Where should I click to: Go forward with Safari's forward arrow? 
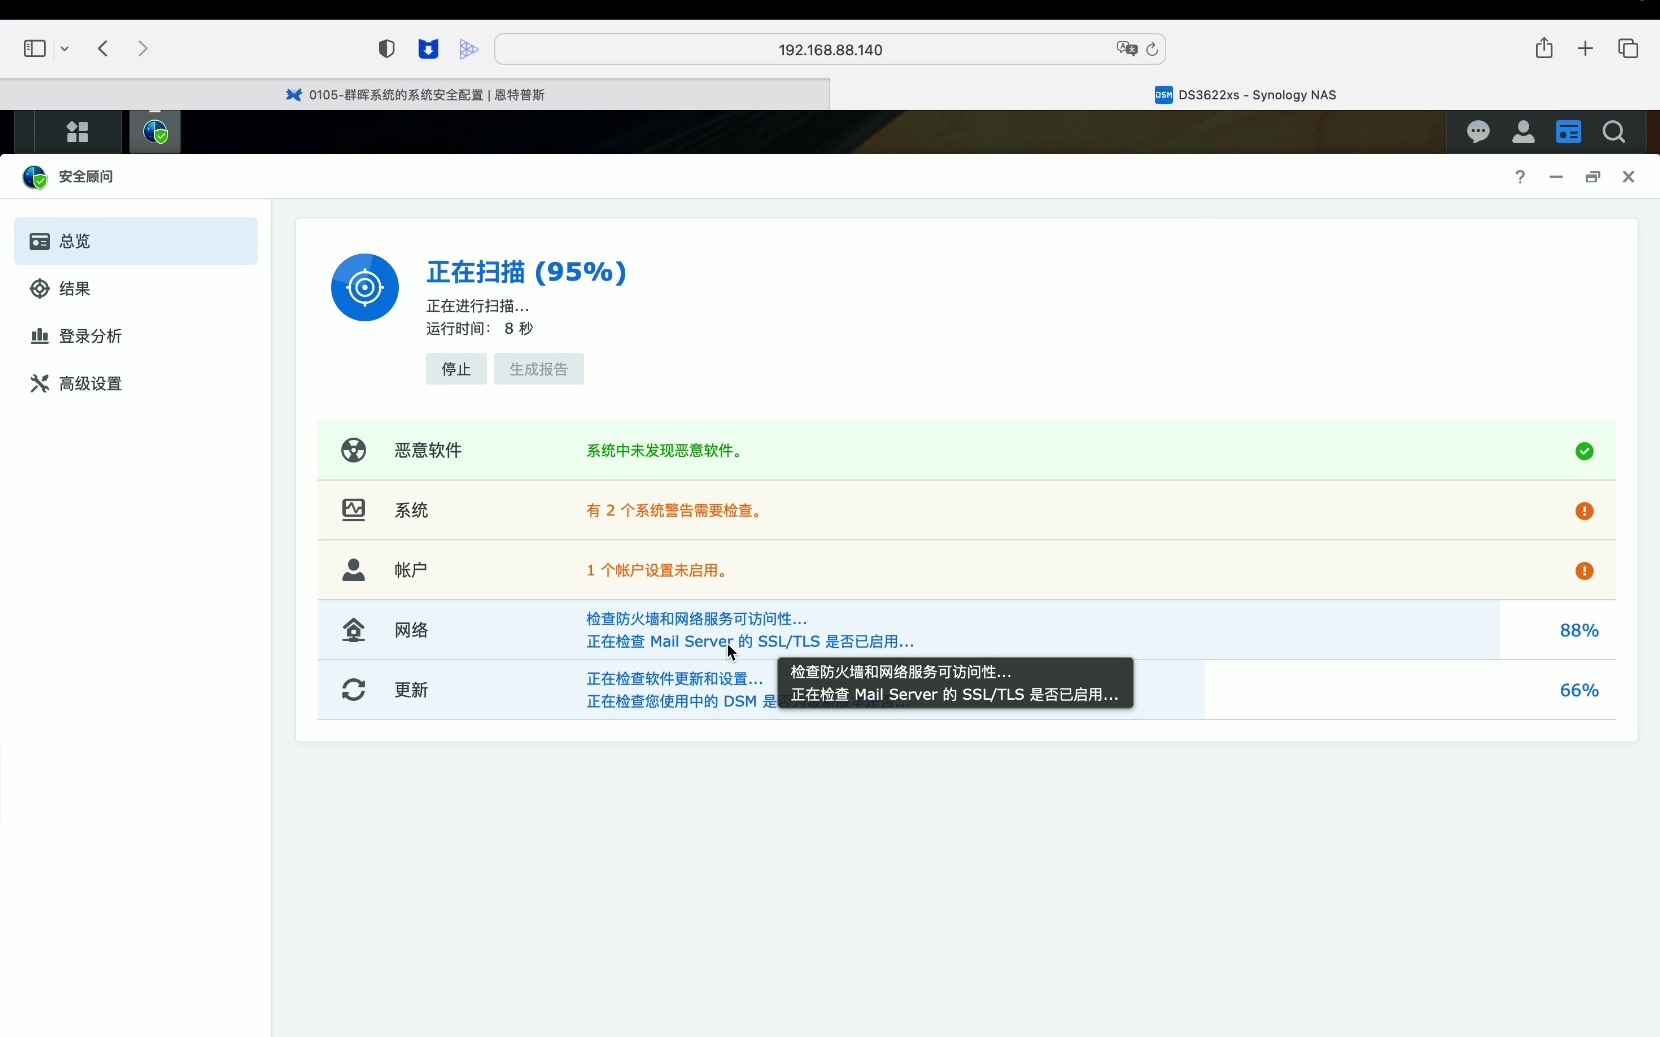tap(143, 48)
